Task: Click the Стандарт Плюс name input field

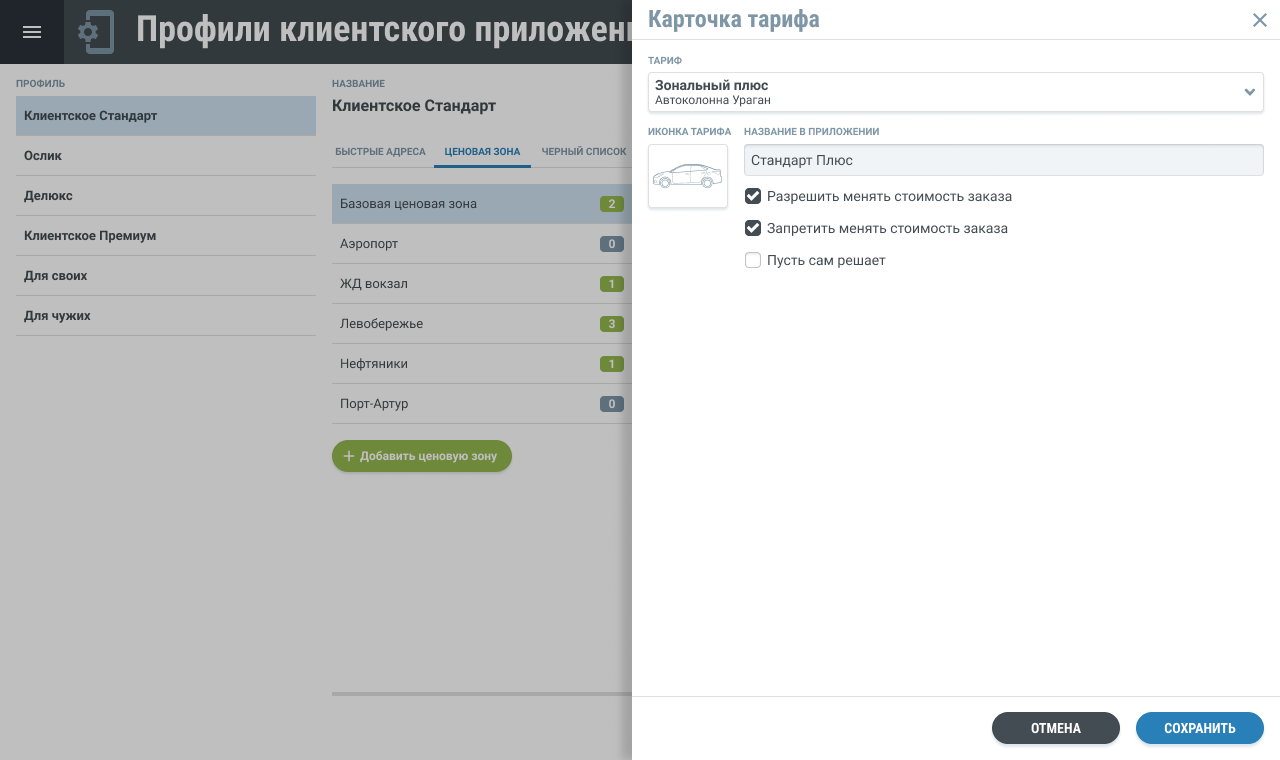Action: [x=1003, y=160]
